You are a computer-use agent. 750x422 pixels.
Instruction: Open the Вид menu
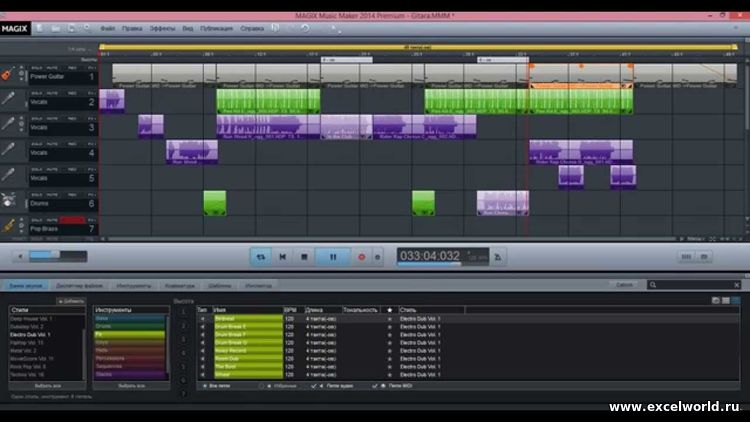point(188,28)
